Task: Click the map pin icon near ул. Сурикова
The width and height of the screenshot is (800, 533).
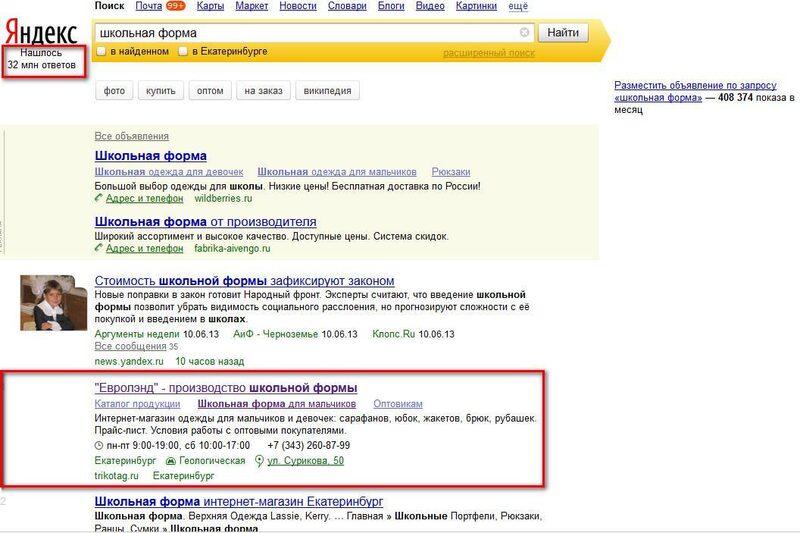Action: click(x=259, y=461)
